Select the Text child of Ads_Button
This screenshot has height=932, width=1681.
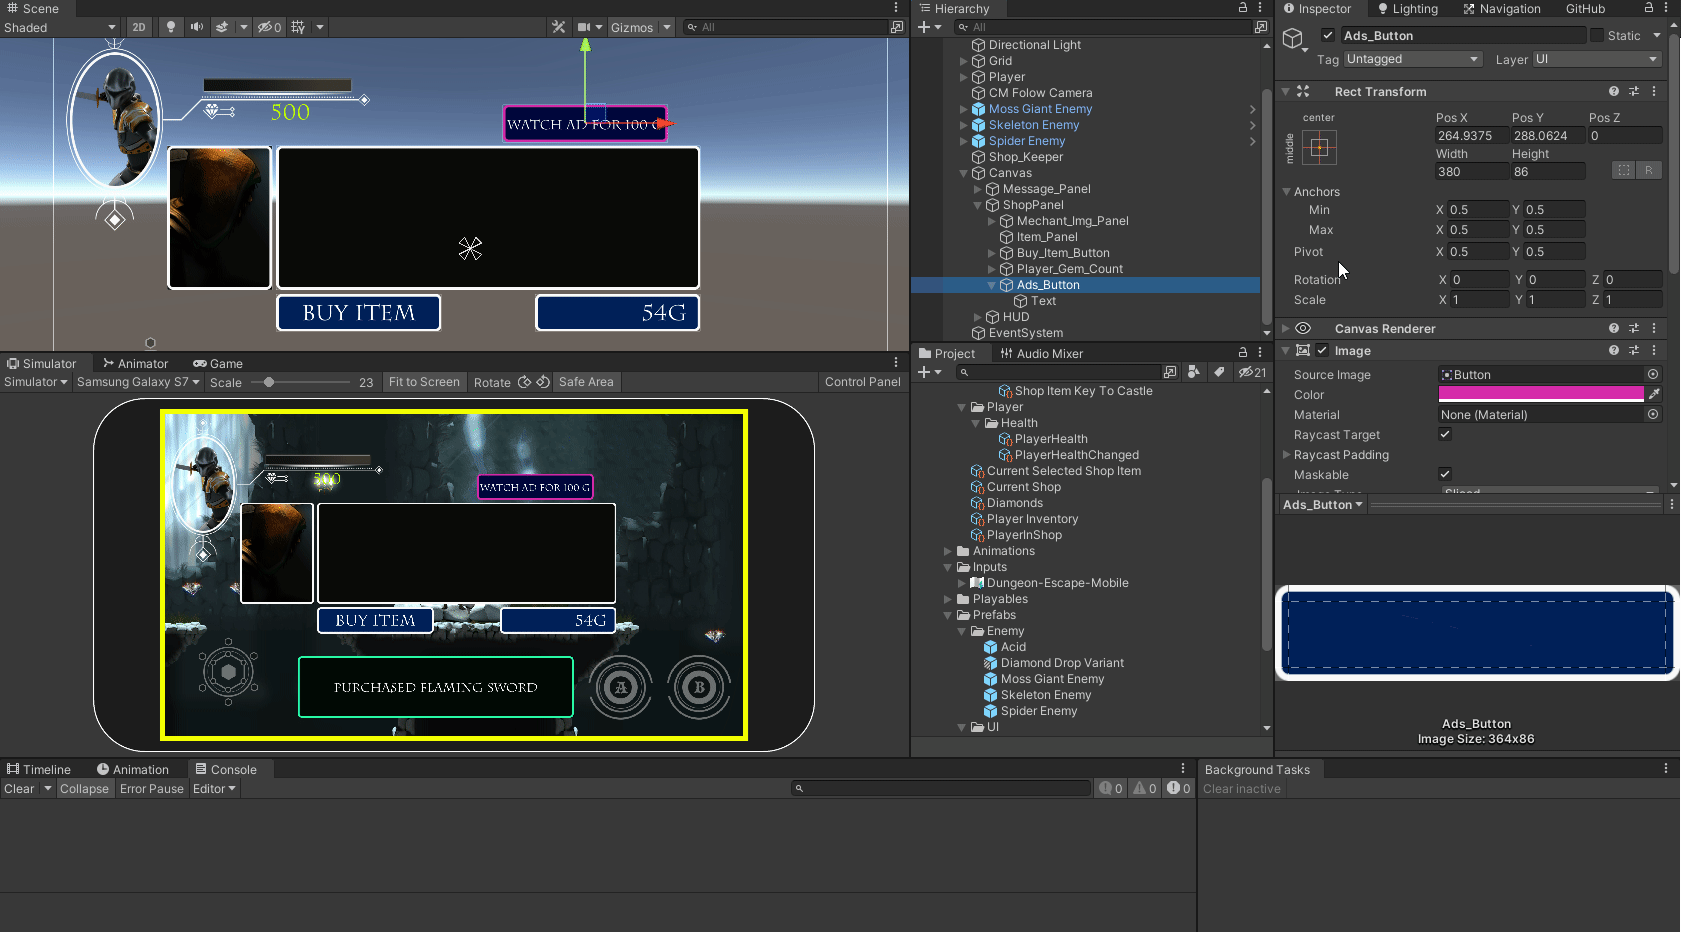coord(1043,301)
